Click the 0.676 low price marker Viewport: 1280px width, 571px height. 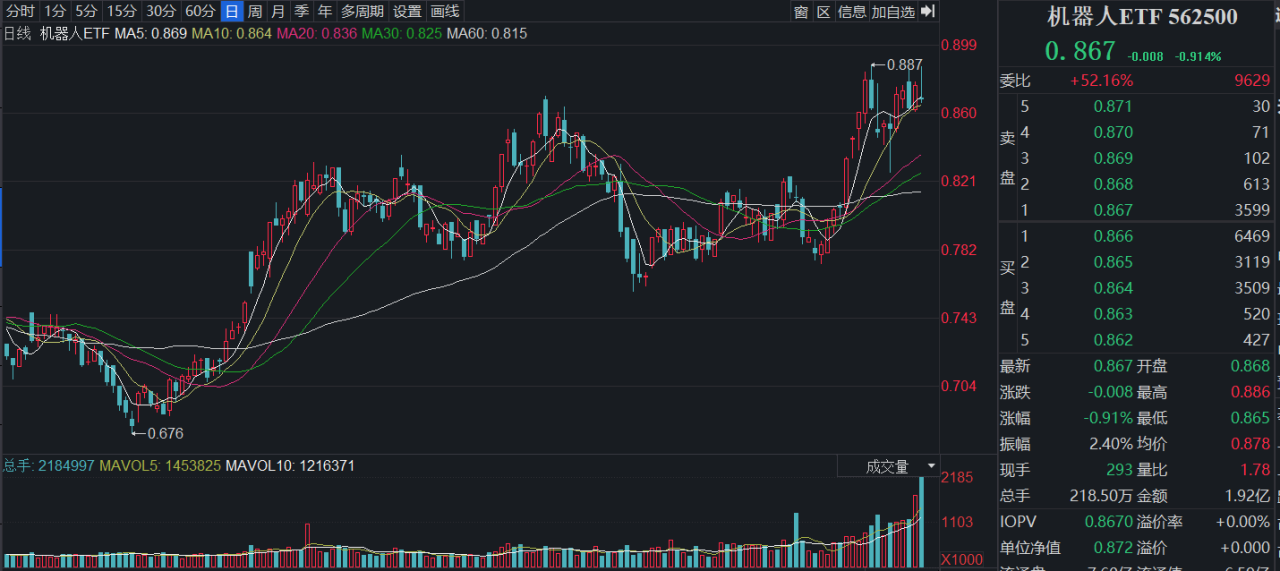(x=165, y=434)
